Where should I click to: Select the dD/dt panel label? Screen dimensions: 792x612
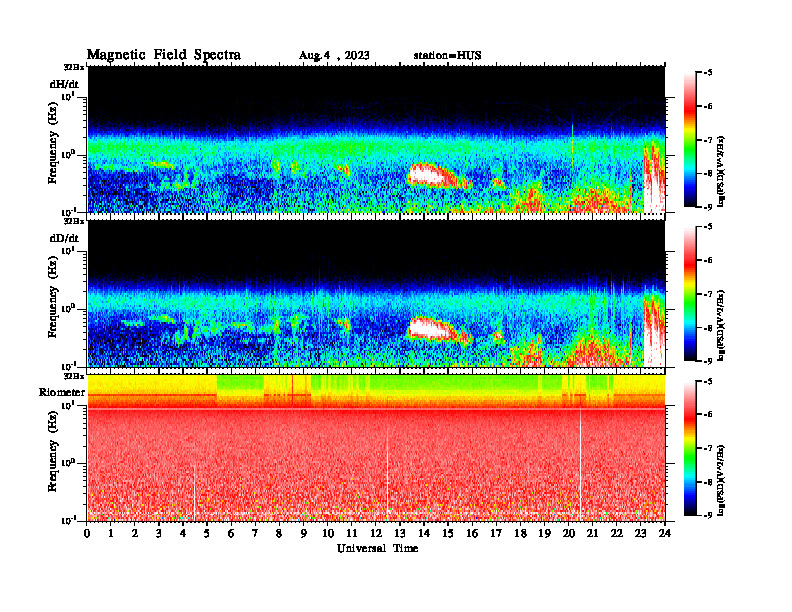tap(64, 238)
